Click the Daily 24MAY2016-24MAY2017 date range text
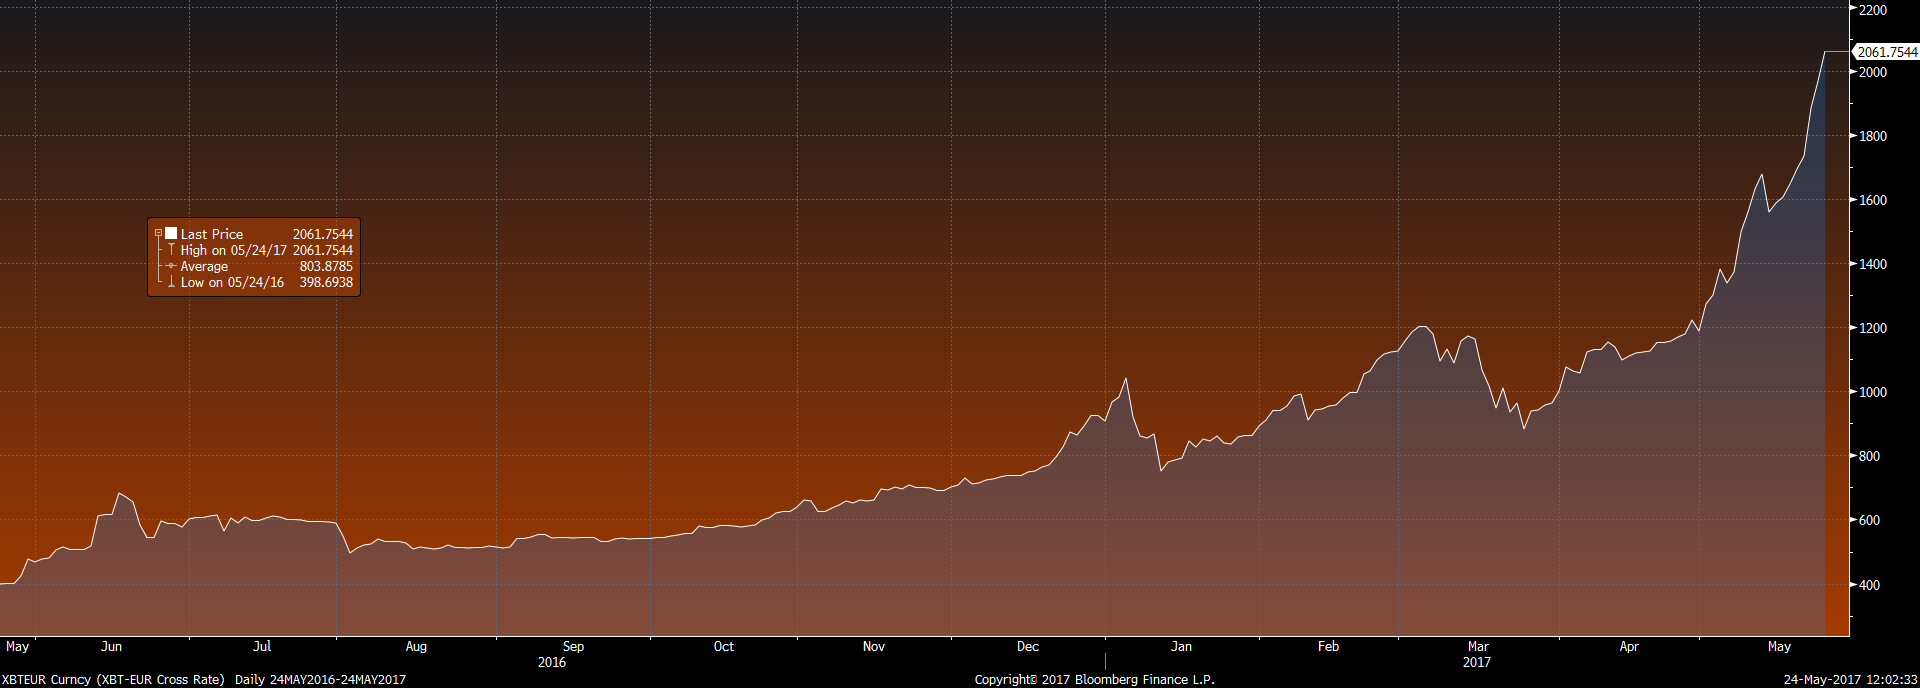 320,679
